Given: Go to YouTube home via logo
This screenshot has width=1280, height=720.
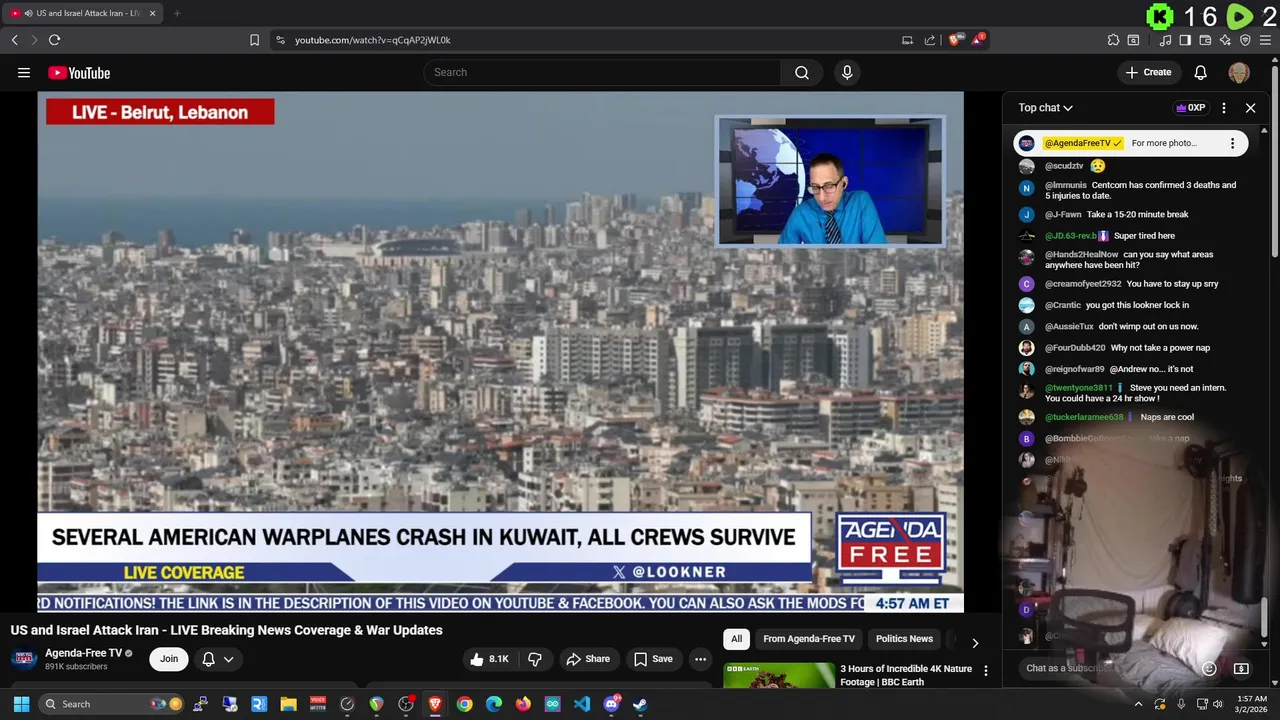Looking at the screenshot, I should point(79,72).
